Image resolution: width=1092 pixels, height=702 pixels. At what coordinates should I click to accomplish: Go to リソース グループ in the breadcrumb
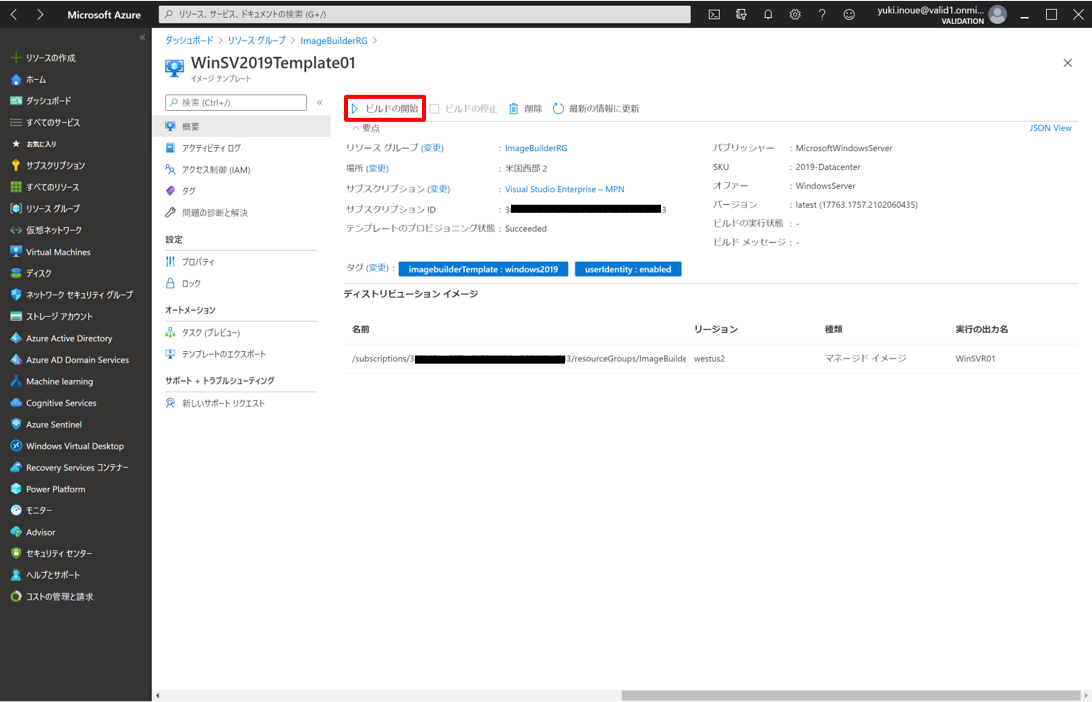click(256, 41)
